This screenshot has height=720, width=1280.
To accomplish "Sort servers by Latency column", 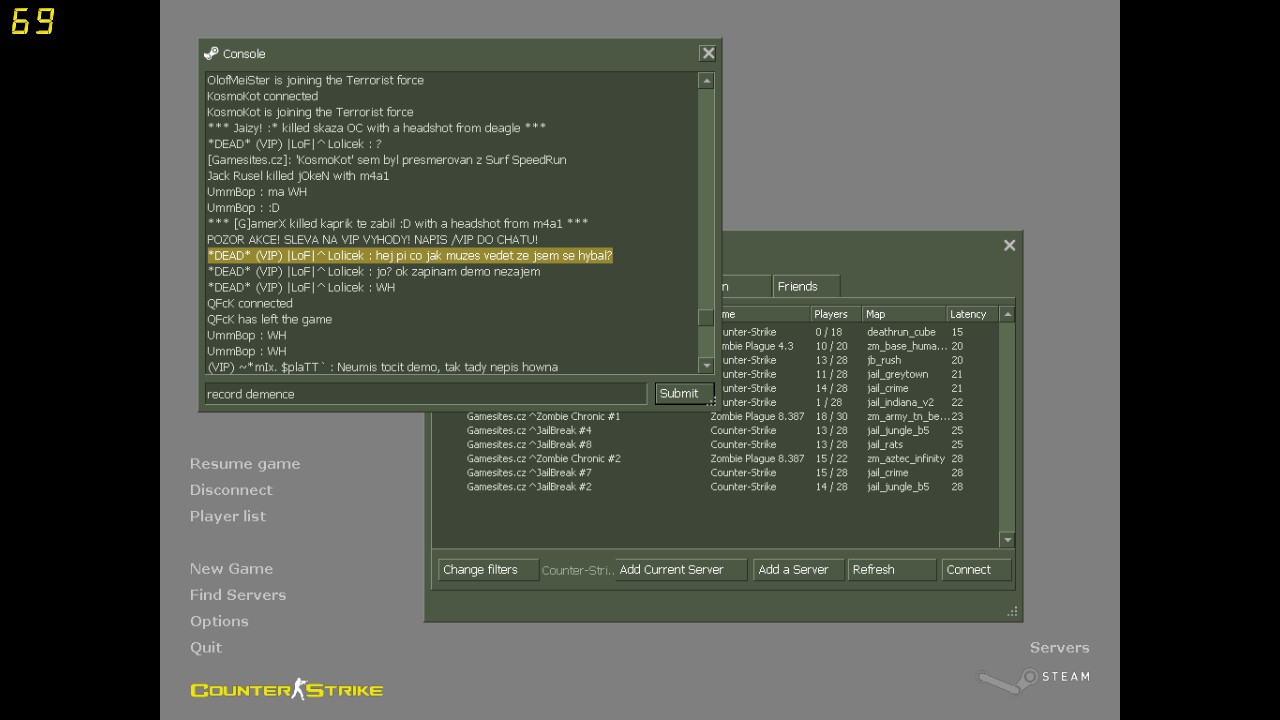I will coord(972,314).
